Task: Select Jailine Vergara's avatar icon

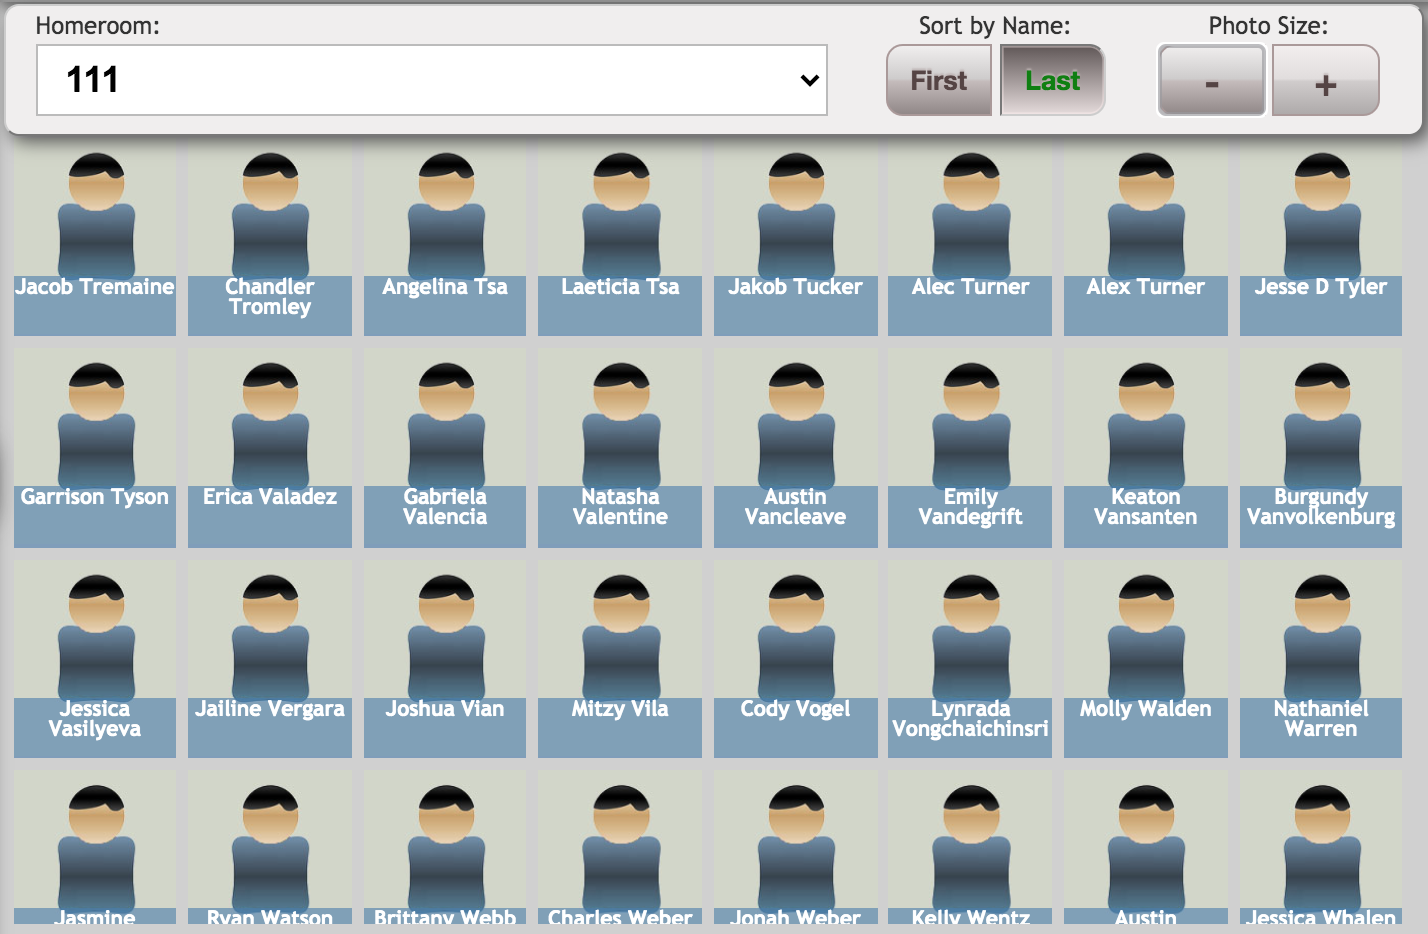Action: (270, 637)
